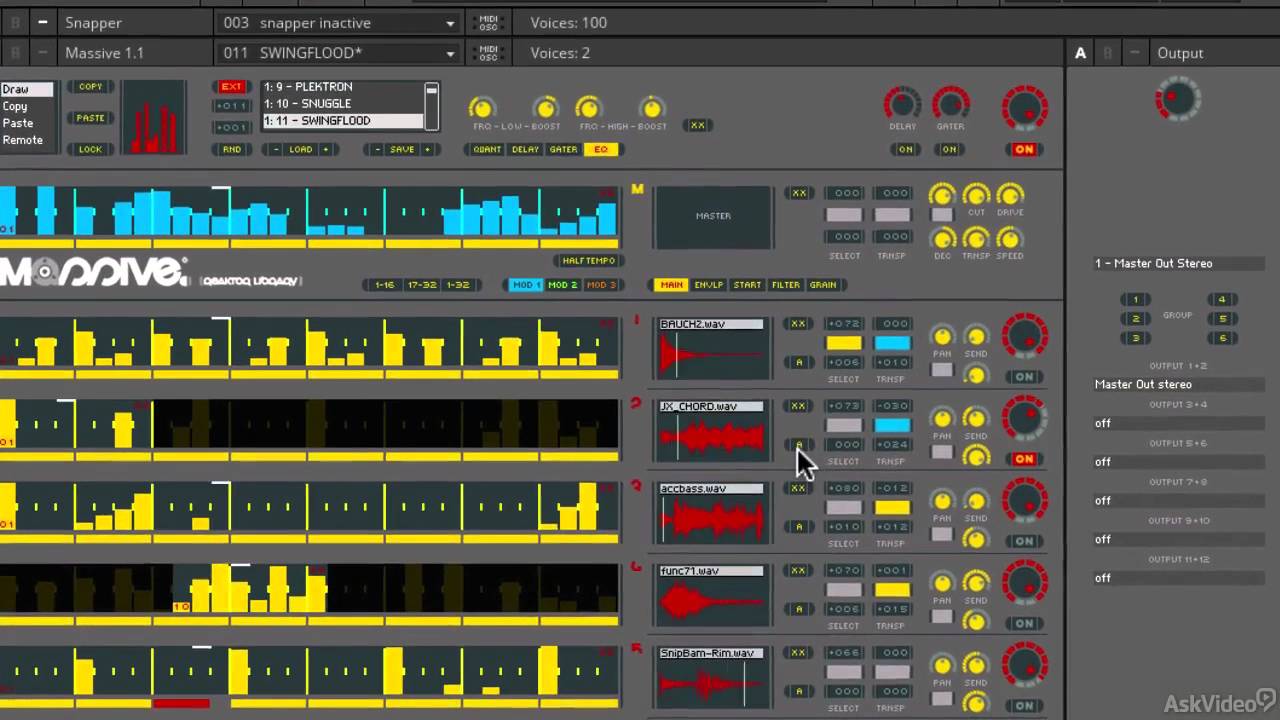Open the Snapper snapshot dropdown
Screen dimensions: 1280x720
pos(338,22)
